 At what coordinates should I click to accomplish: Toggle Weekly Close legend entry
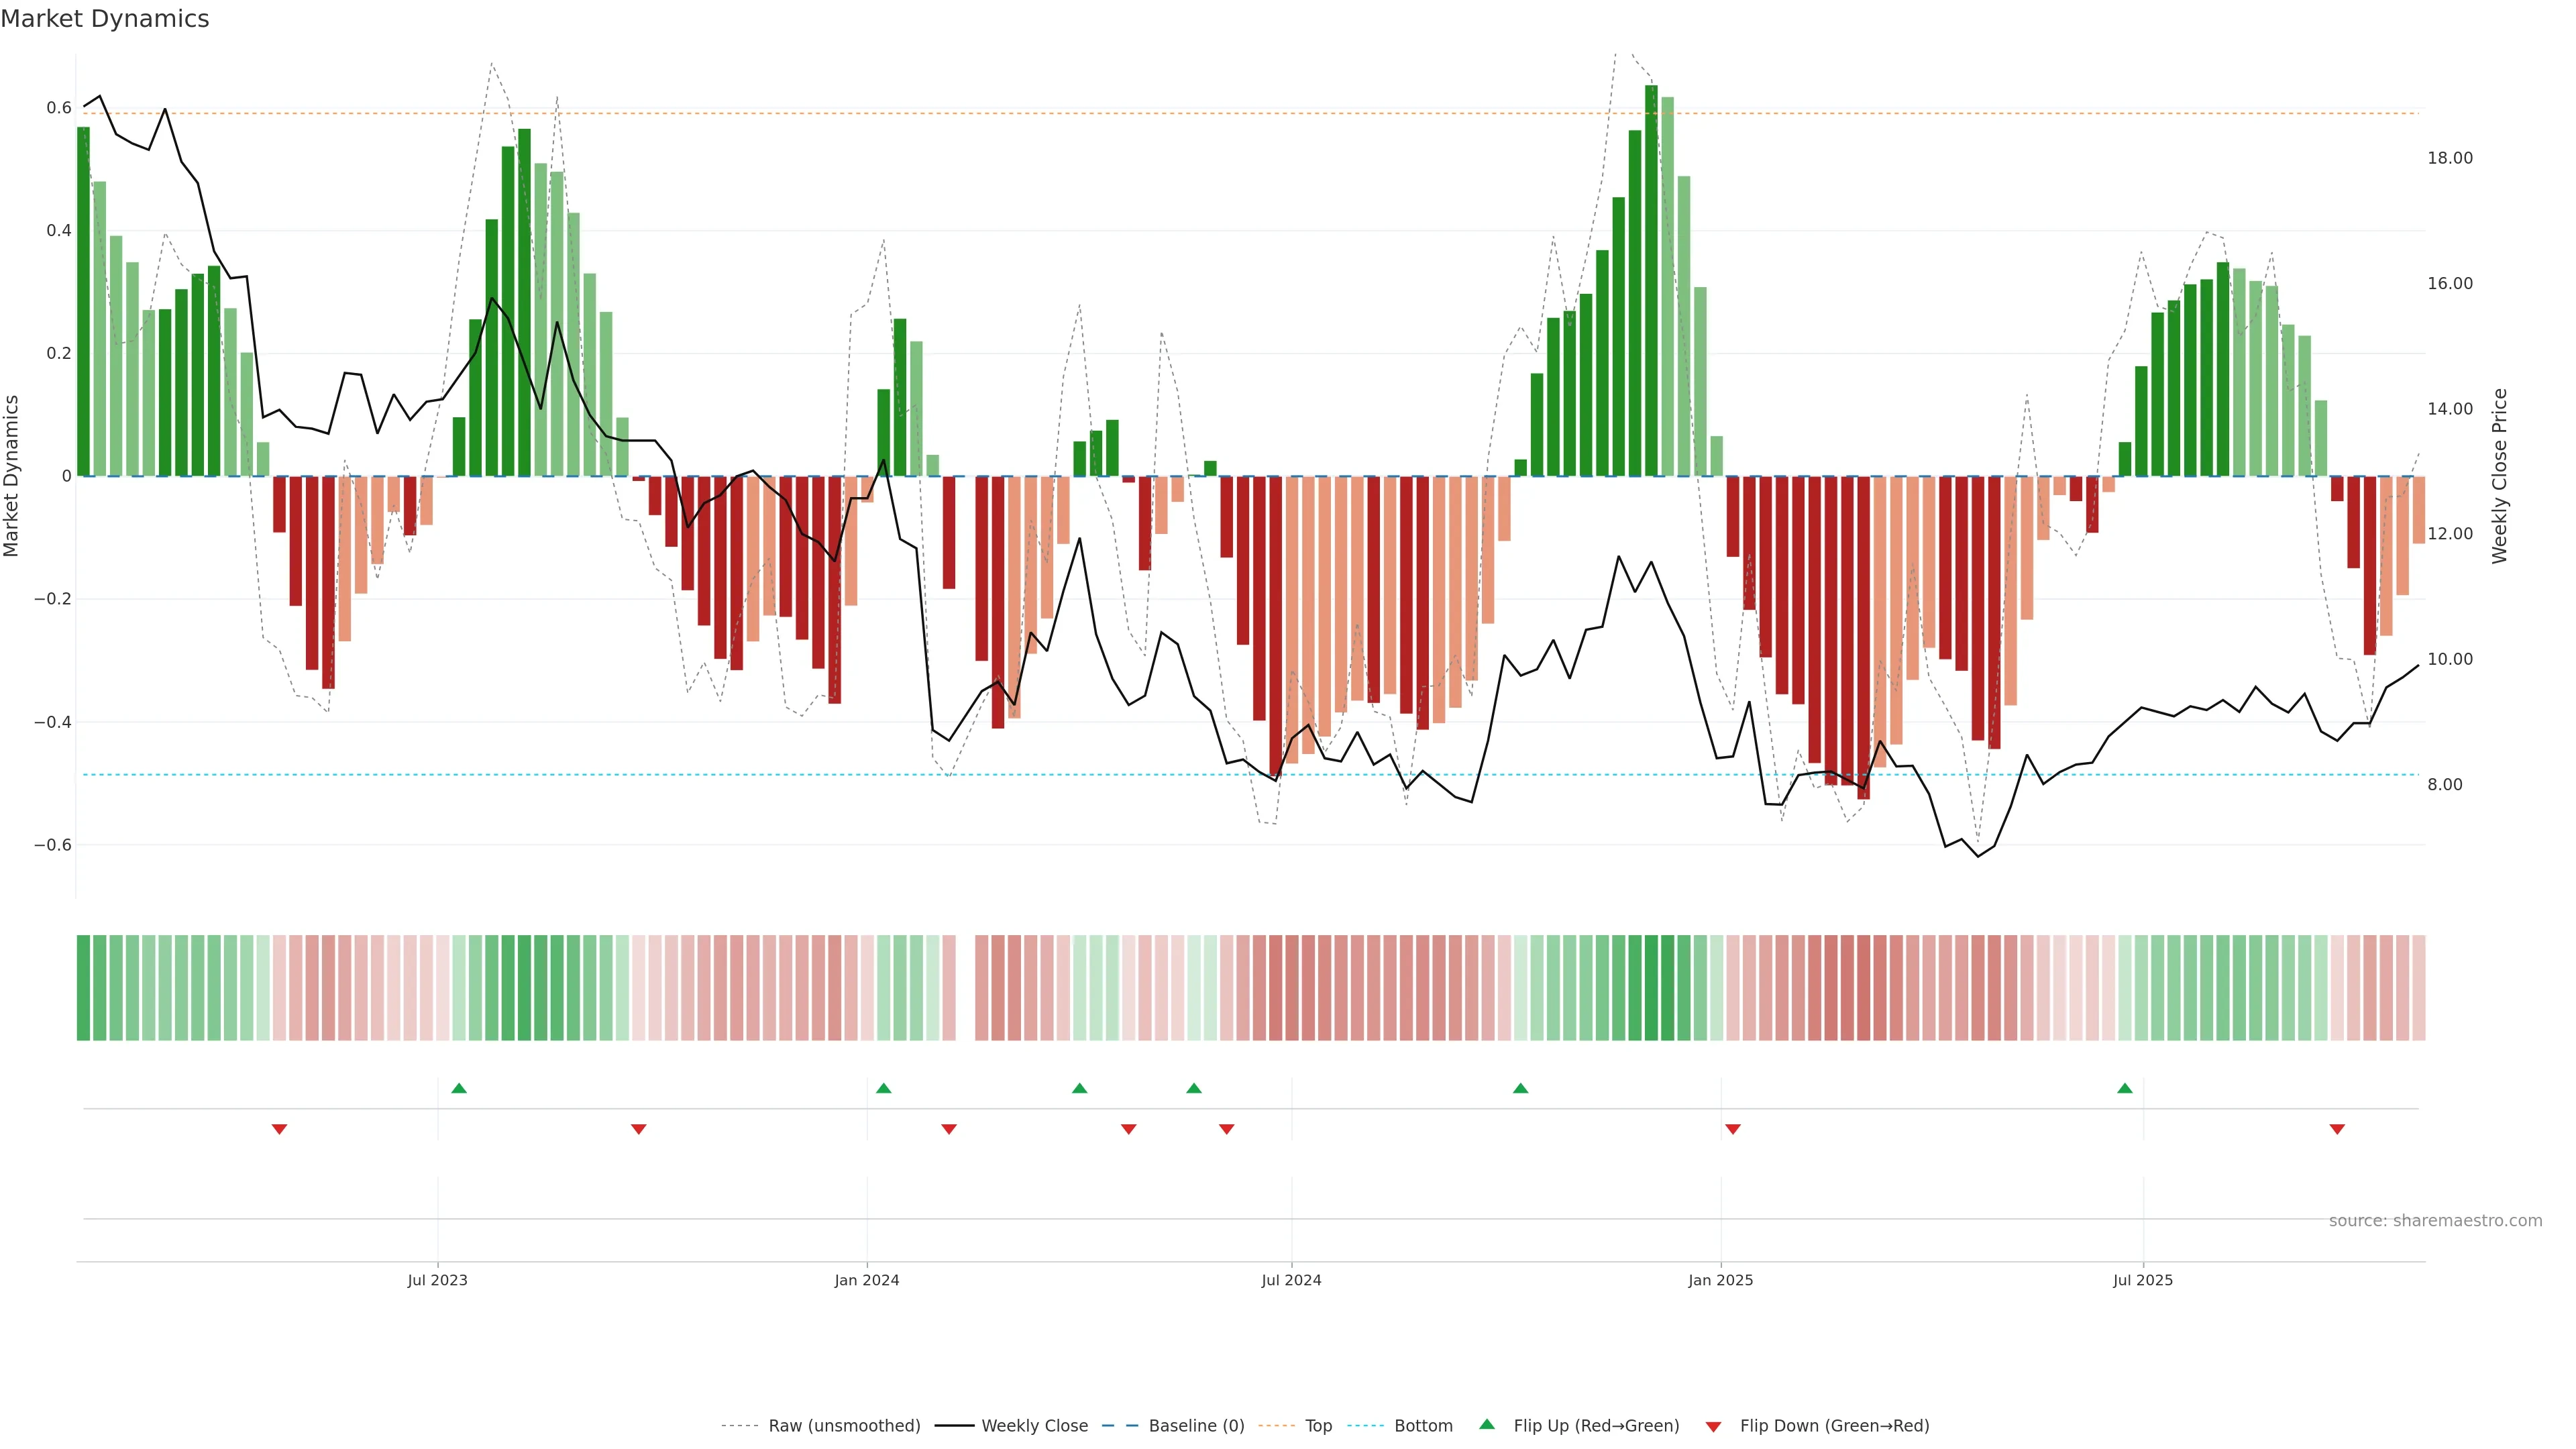(1034, 1426)
